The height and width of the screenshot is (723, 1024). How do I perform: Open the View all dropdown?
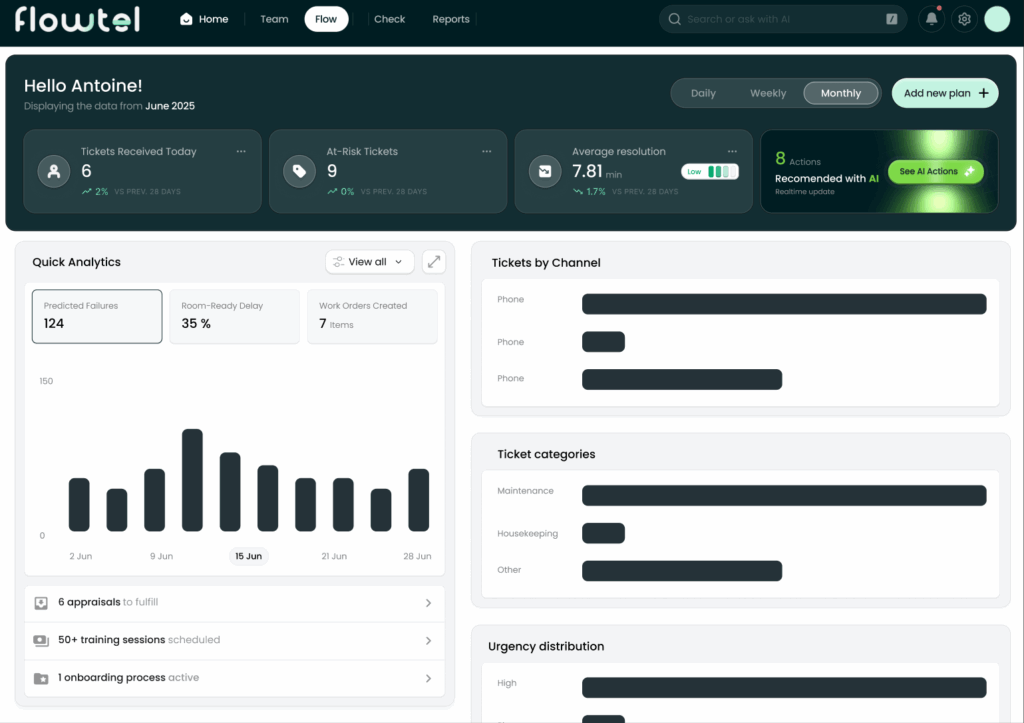point(370,262)
